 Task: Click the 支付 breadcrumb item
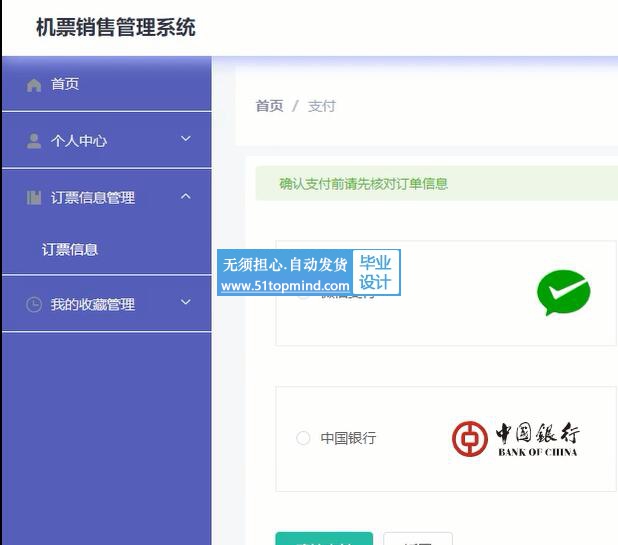[x=322, y=106]
